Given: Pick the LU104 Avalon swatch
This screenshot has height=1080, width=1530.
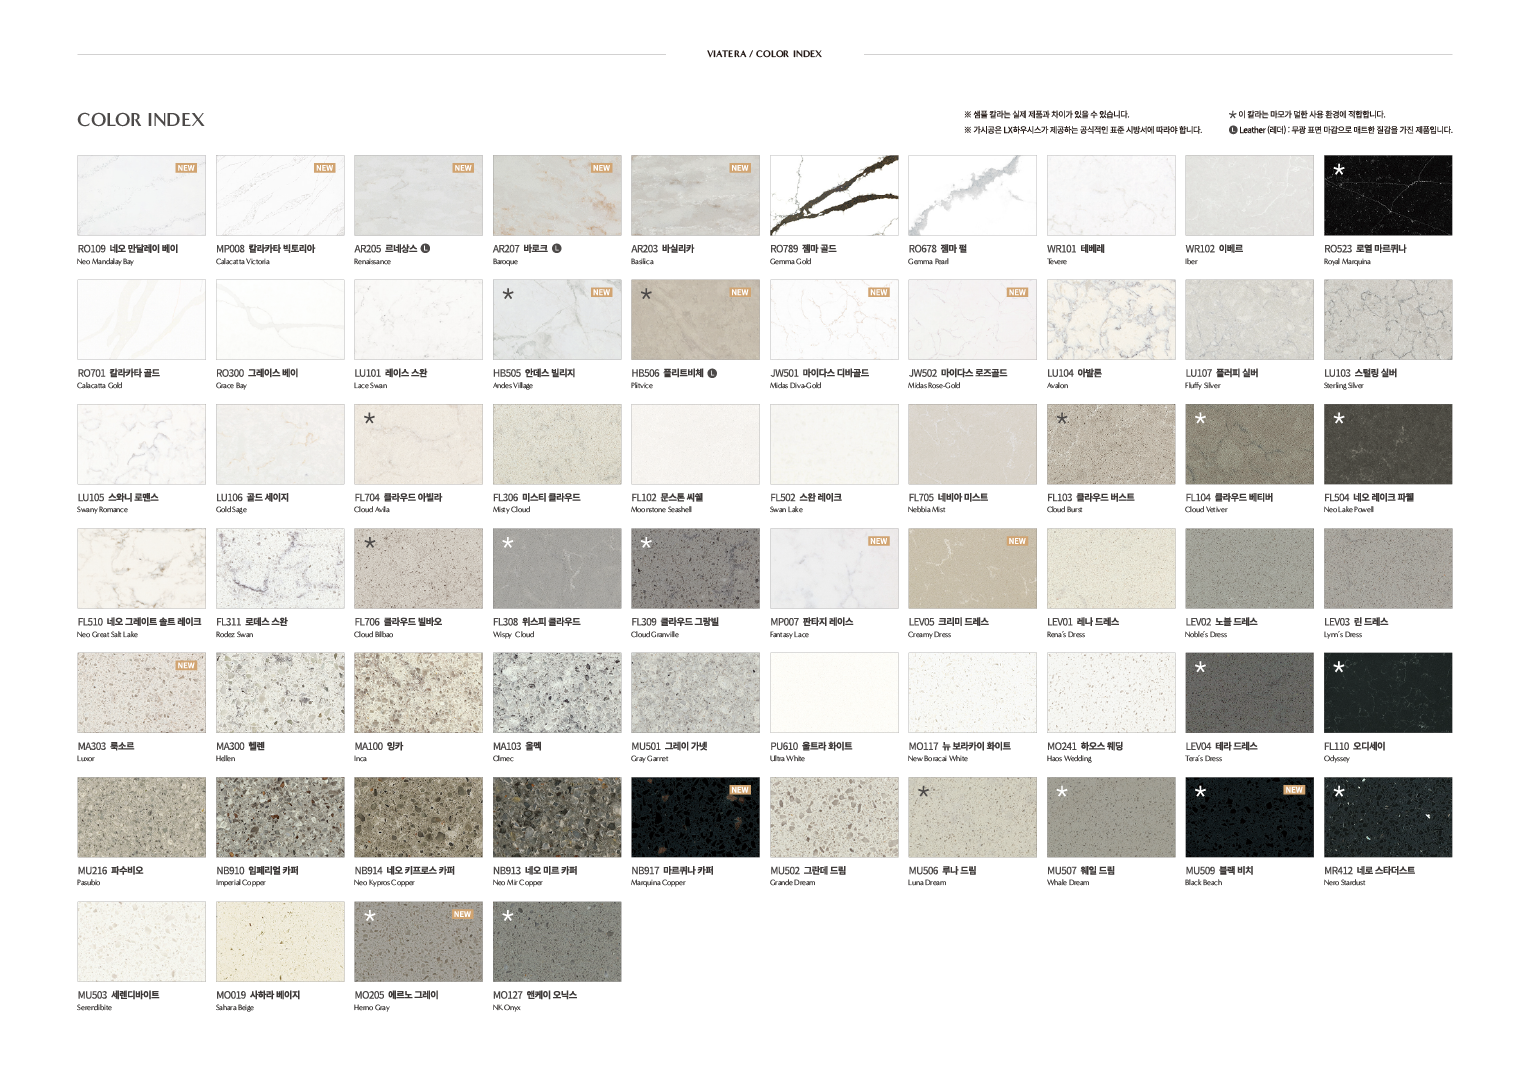Looking at the screenshot, I should click(x=1111, y=320).
